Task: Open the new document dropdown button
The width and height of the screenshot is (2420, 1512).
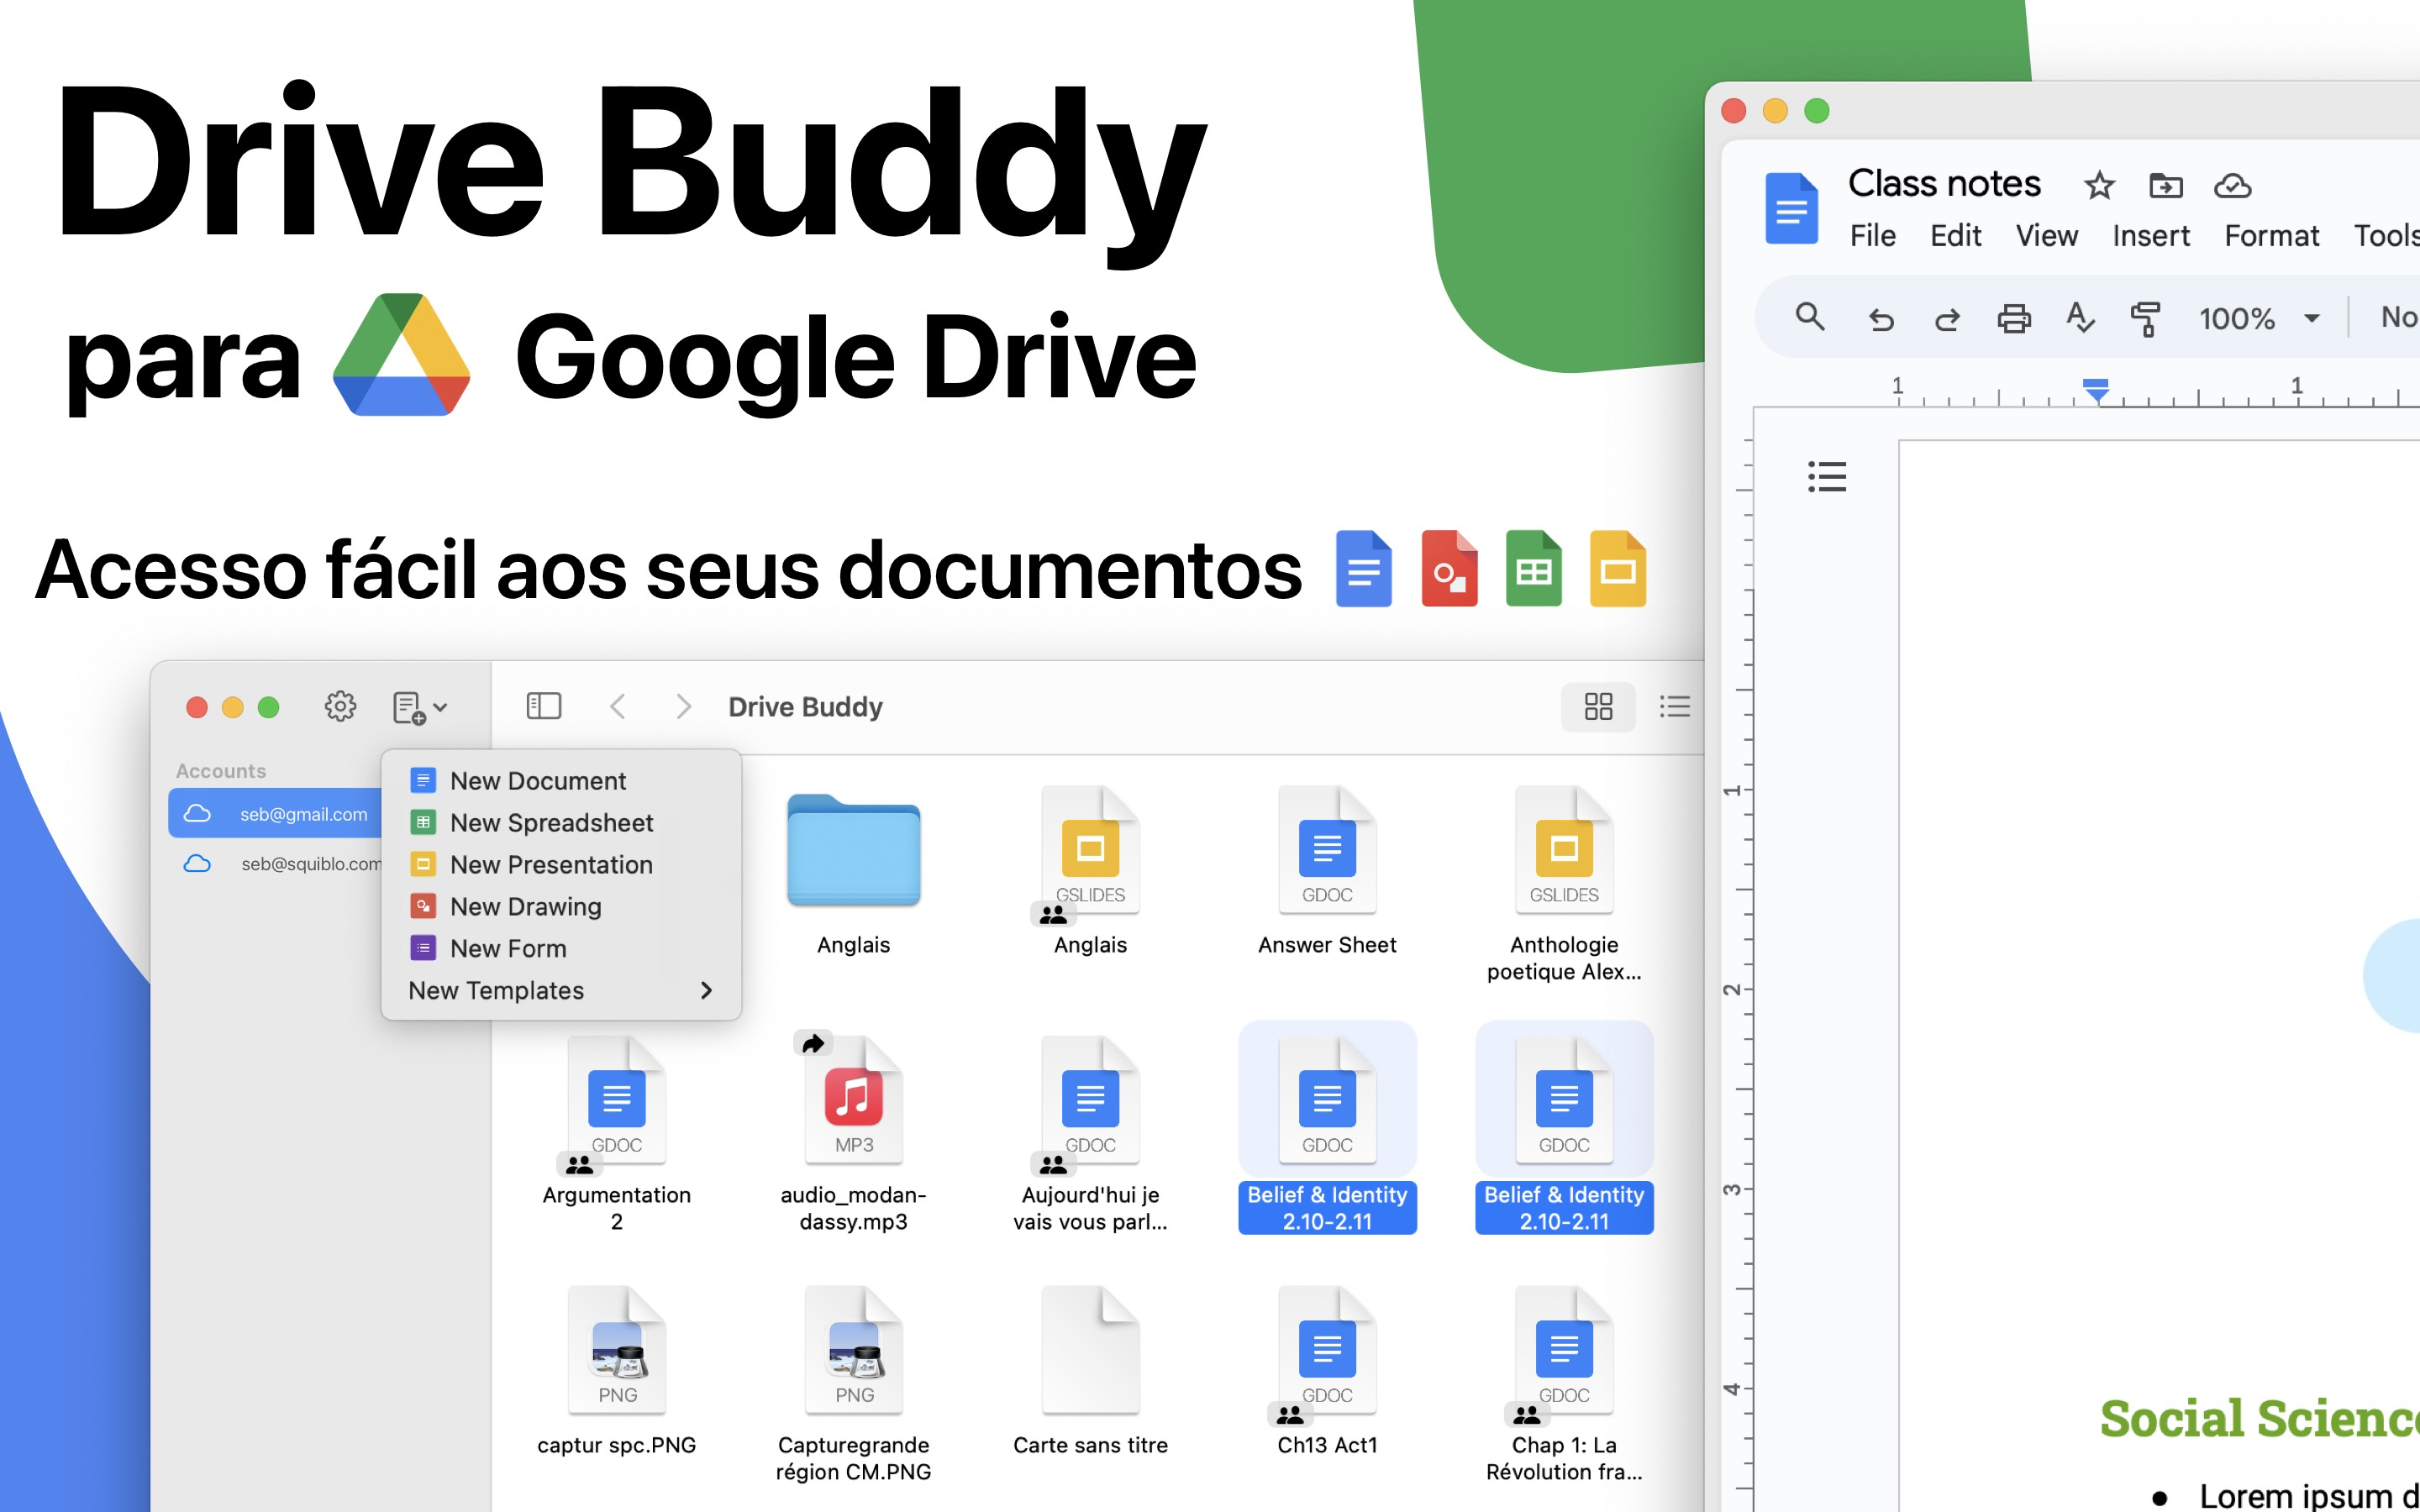Action: (419, 707)
